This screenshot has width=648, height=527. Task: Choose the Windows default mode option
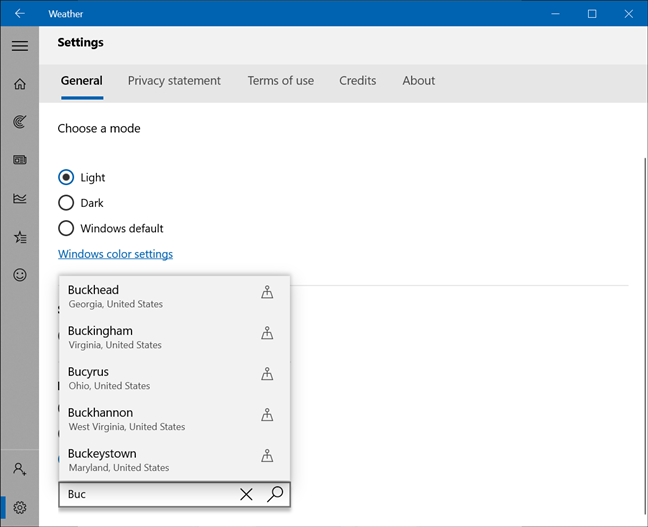tap(66, 228)
